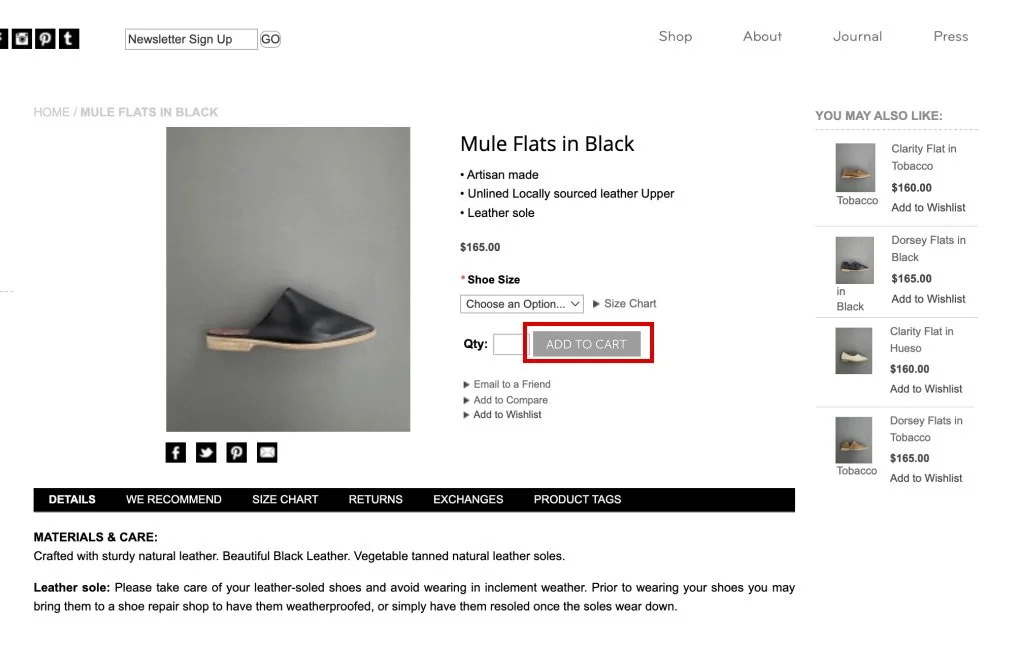1013x649 pixels.
Task: Submit newsletter sign up with GO
Action: pyautogui.click(x=270, y=39)
